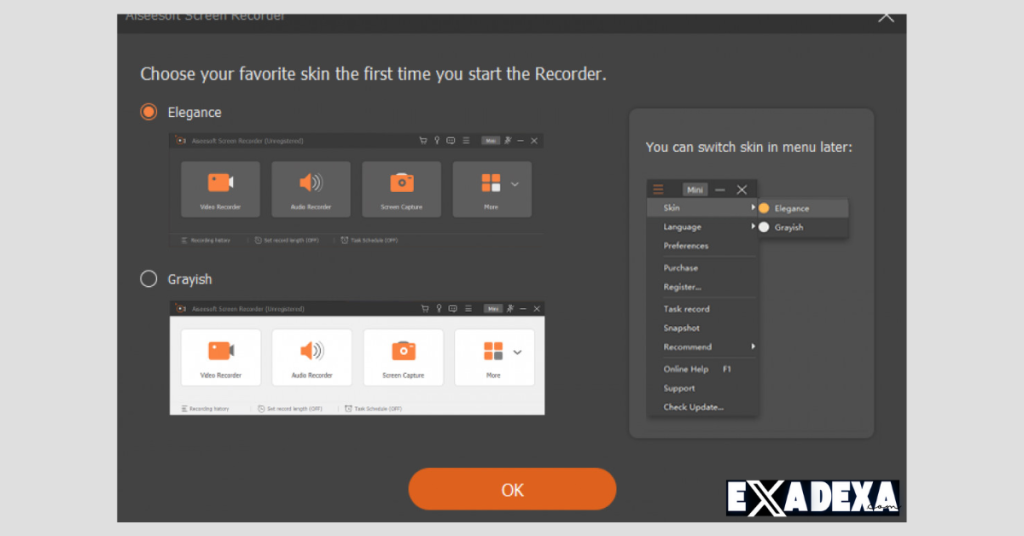
Task: Click Set record length in Grayish preview
Action: click(x=290, y=409)
